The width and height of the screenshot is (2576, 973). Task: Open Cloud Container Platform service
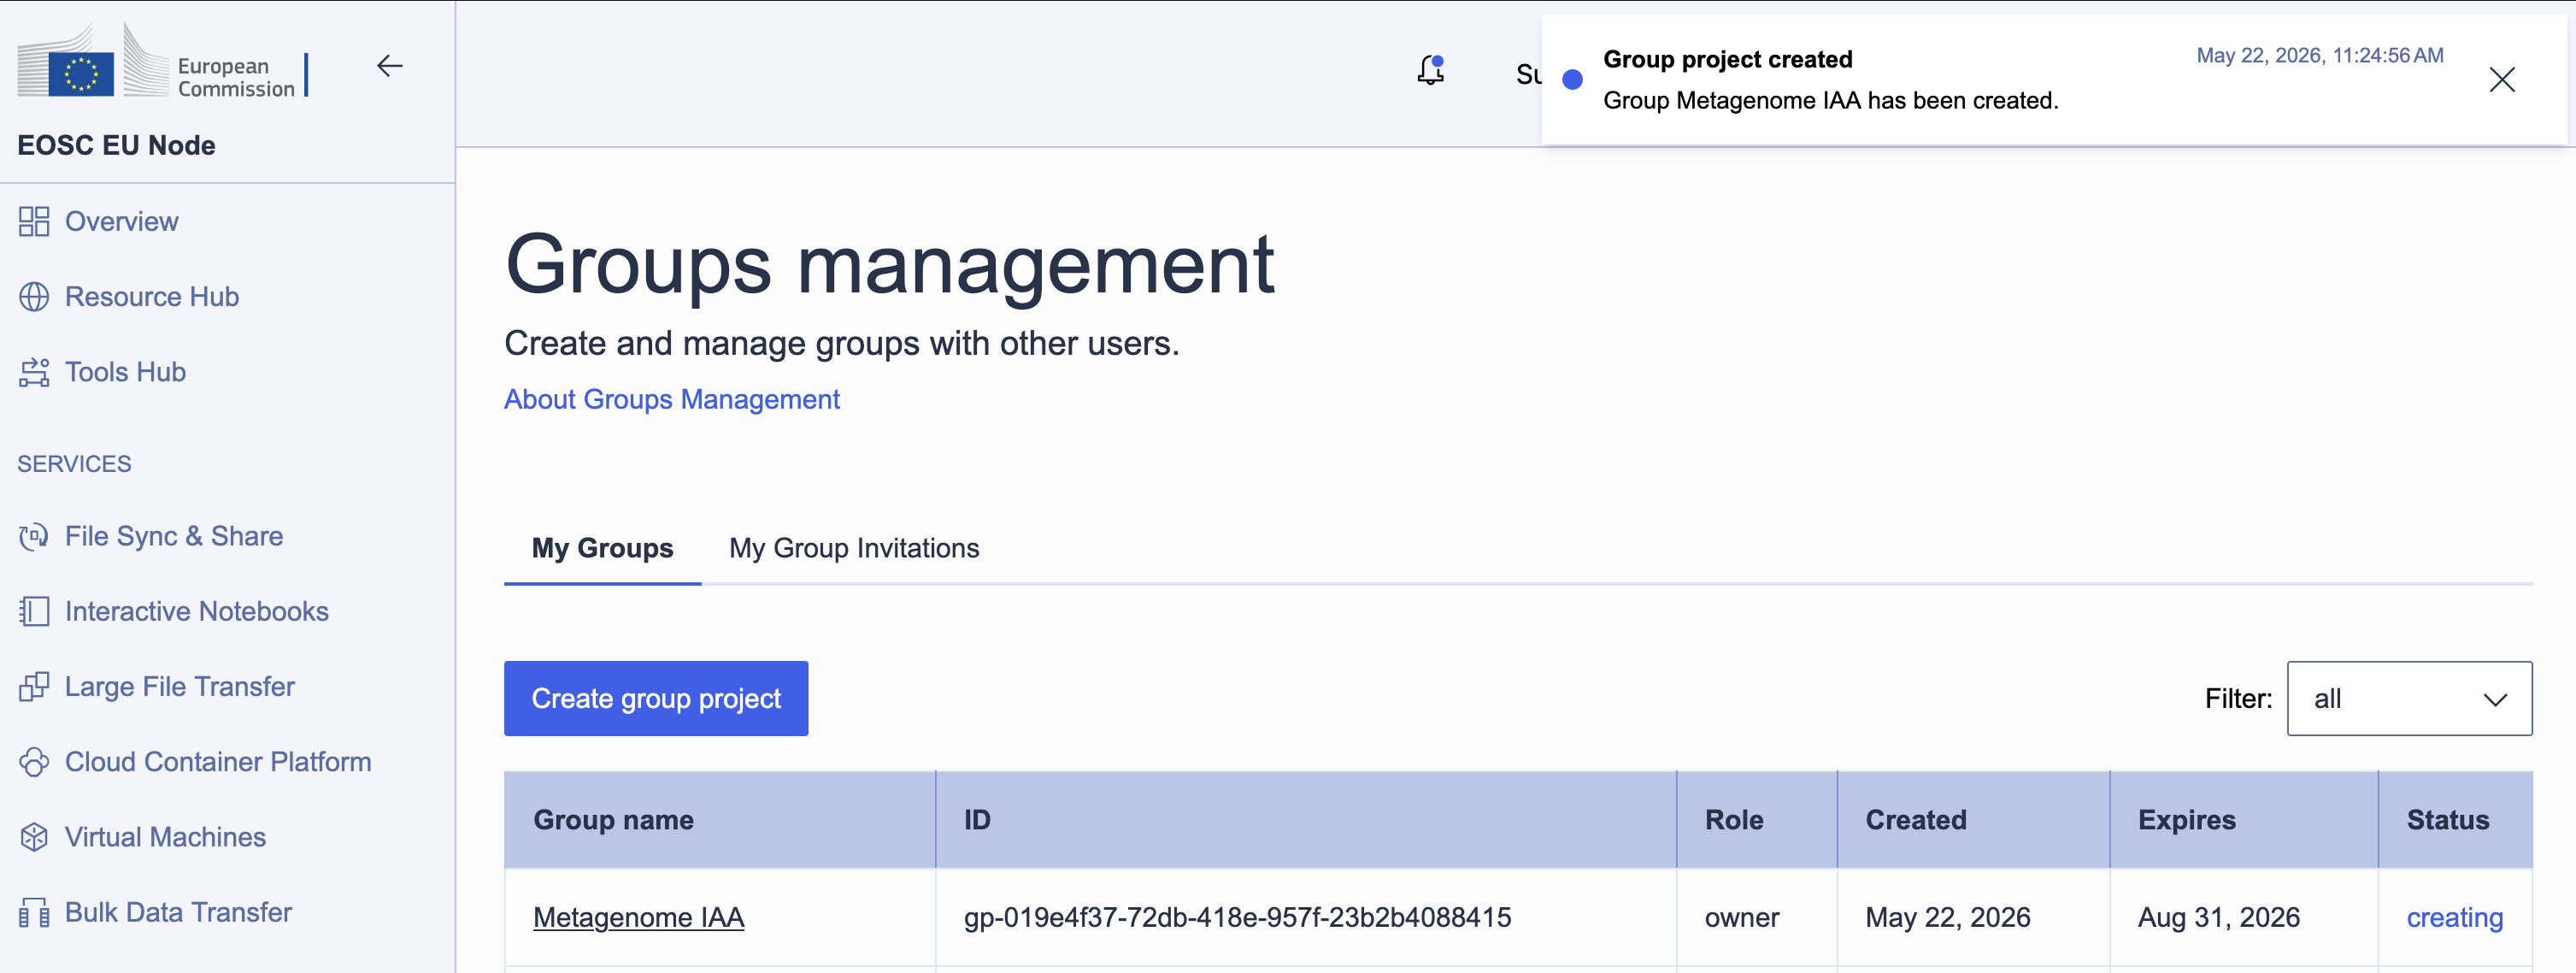tap(218, 762)
